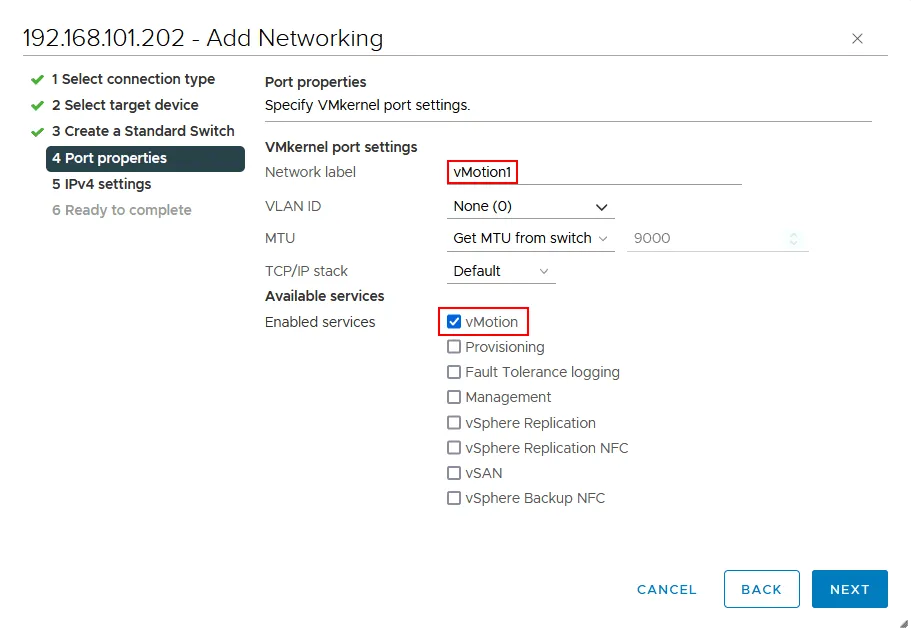The height and width of the screenshot is (630, 911).
Task: Increase MTU value with the spinner arrow
Action: (x=795, y=234)
